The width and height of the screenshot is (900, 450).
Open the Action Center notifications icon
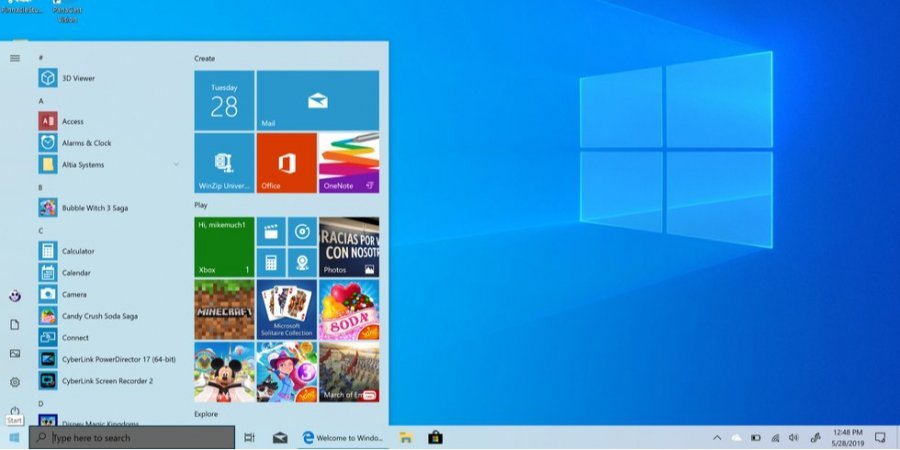880,438
